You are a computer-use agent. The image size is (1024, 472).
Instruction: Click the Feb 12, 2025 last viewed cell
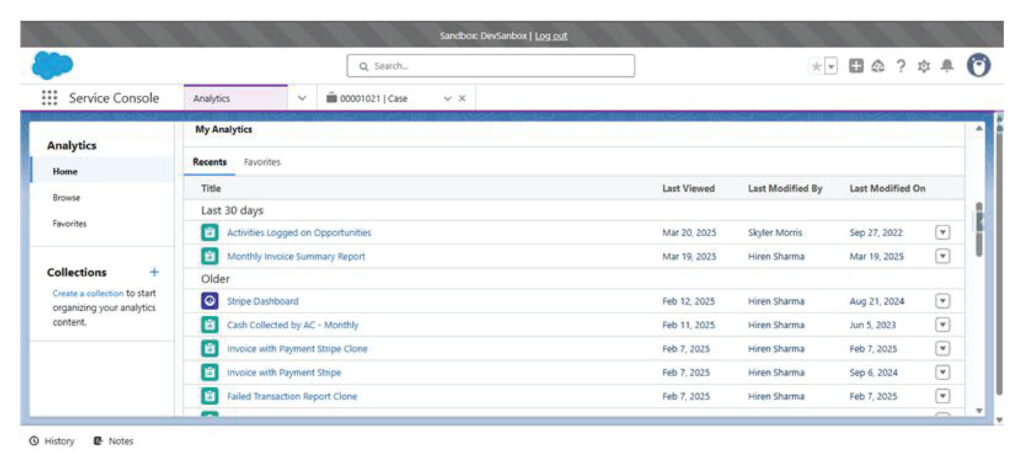click(688, 302)
